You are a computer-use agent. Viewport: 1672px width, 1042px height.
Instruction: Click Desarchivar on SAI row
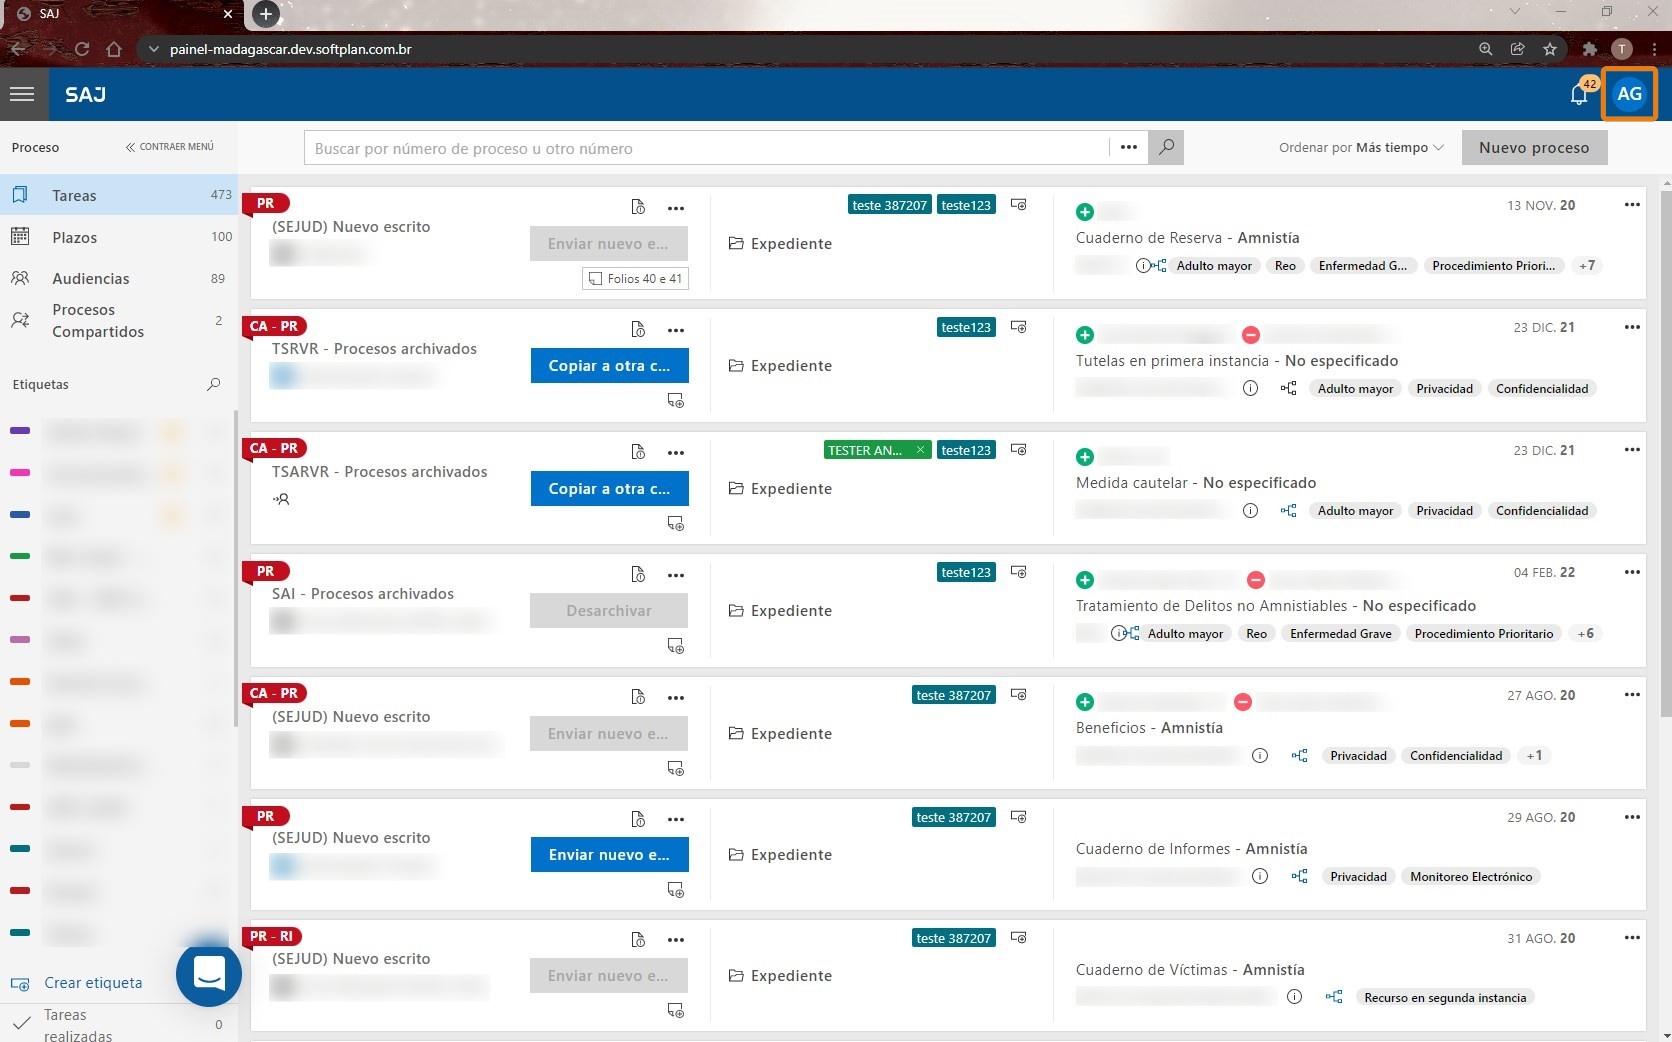click(x=609, y=611)
